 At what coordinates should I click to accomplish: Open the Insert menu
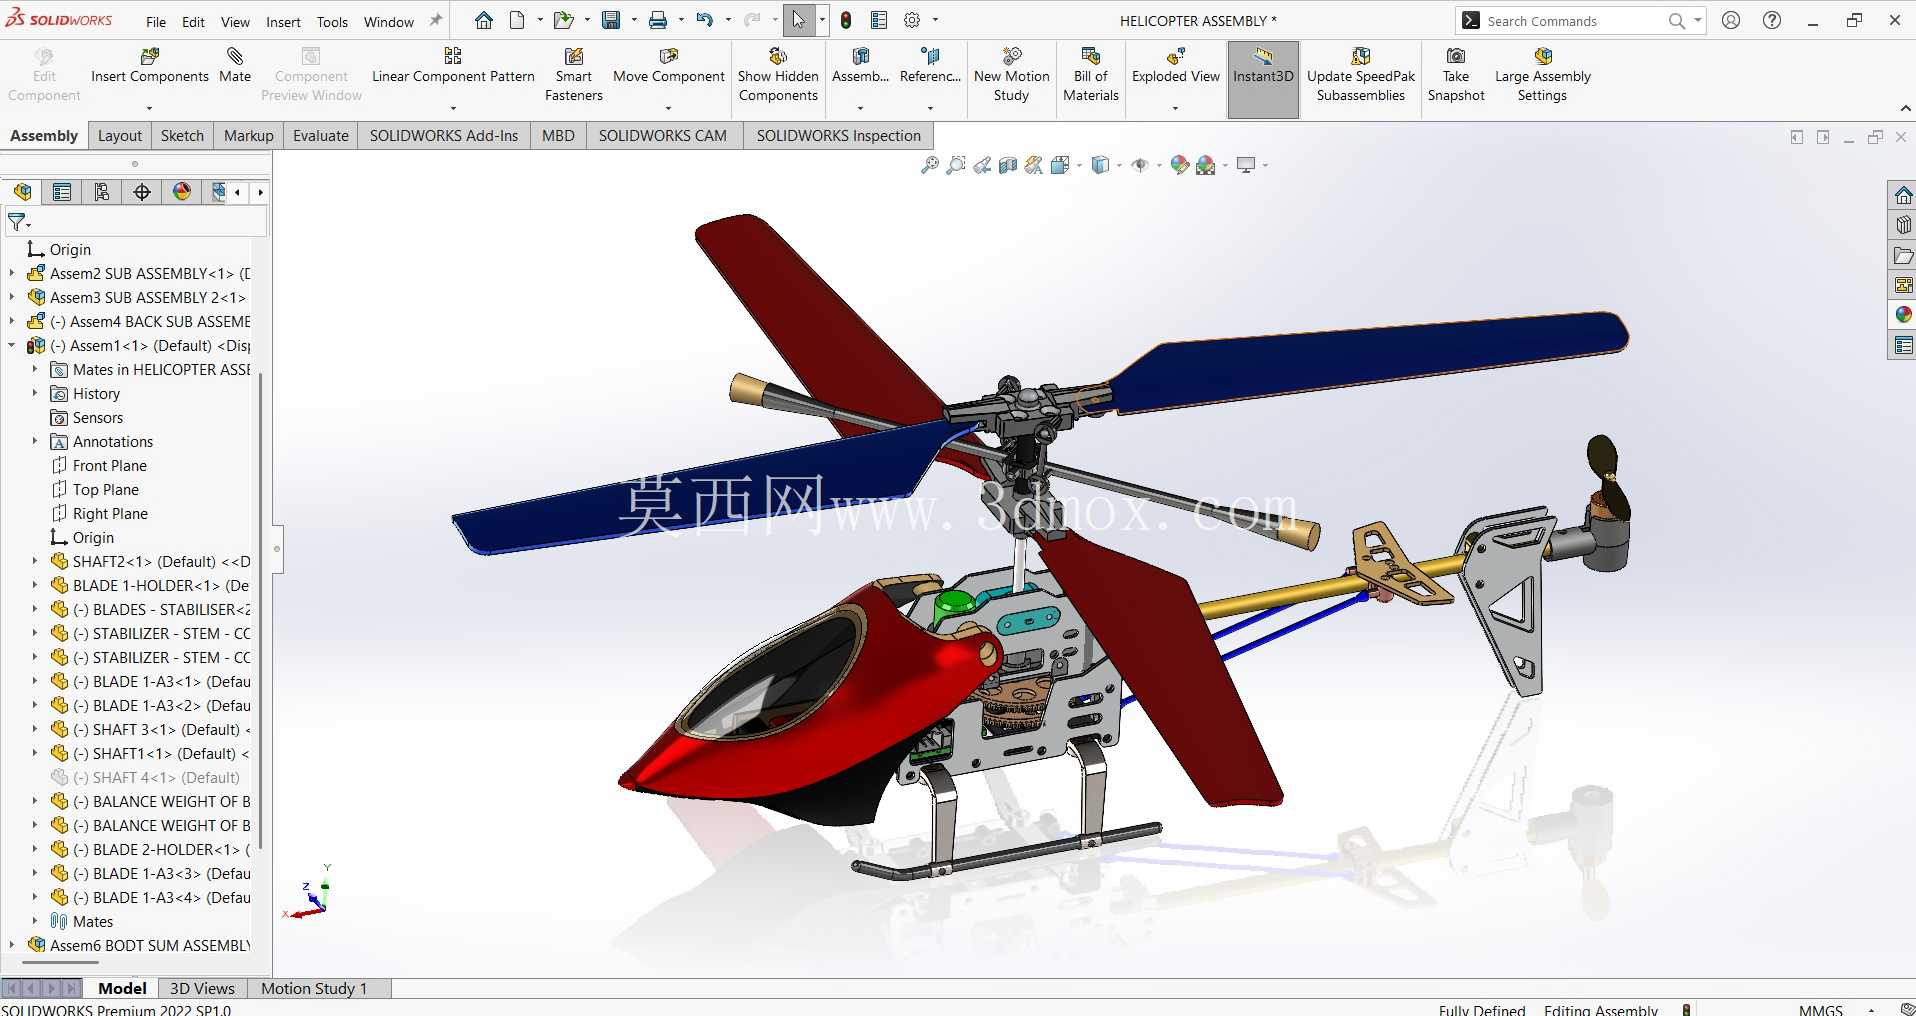pyautogui.click(x=283, y=22)
